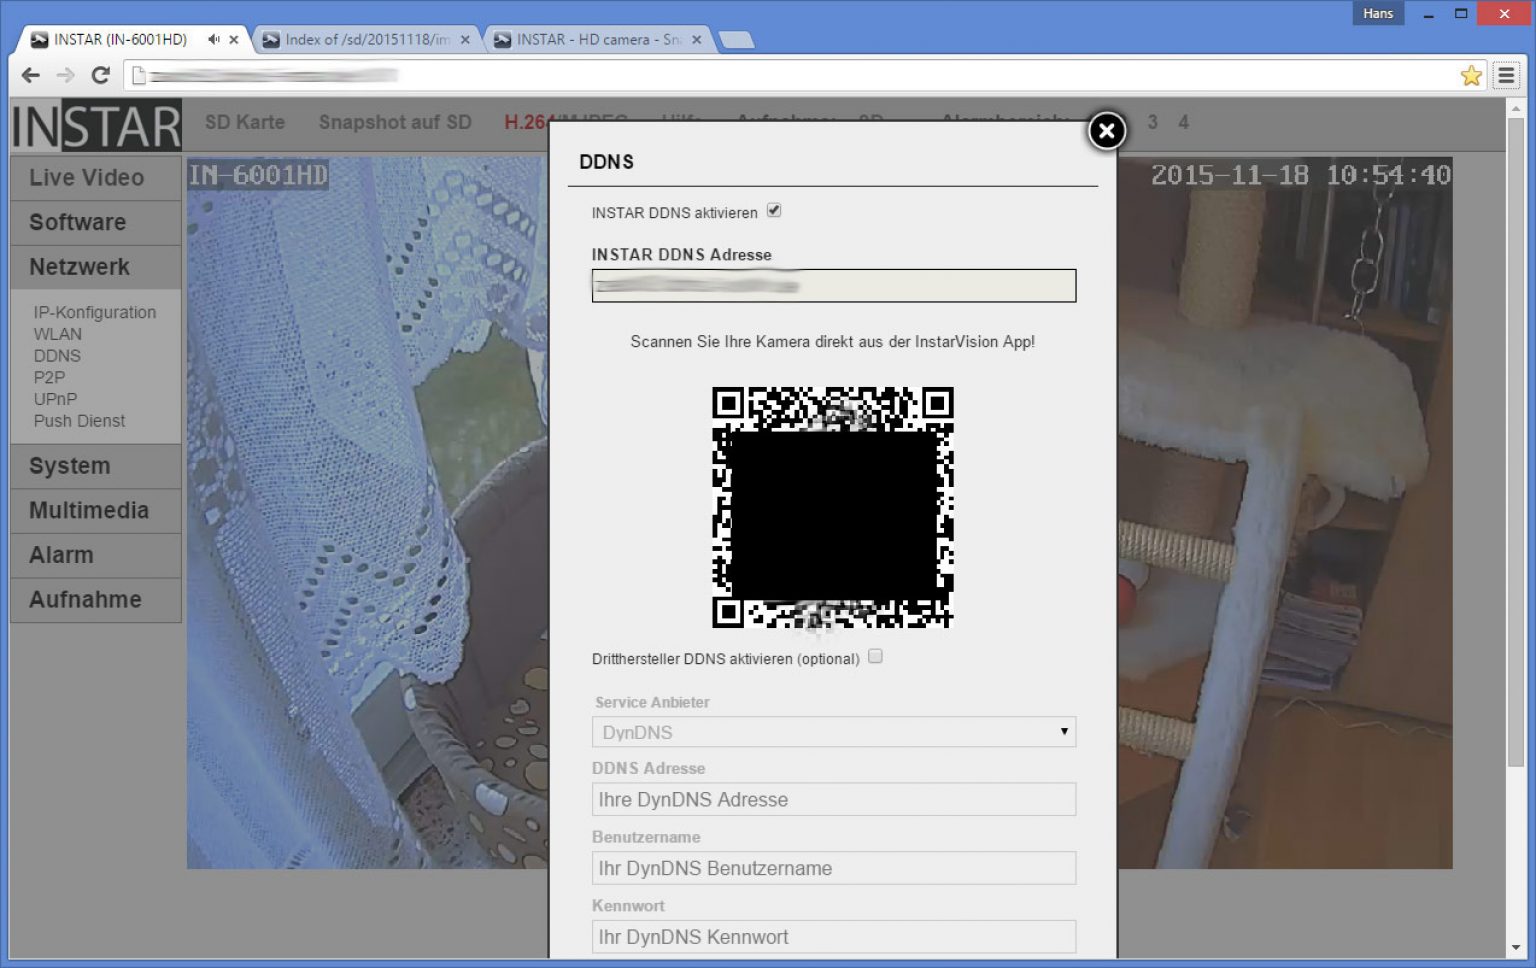Select alarm area number 4
The width and height of the screenshot is (1536, 968).
click(1184, 122)
